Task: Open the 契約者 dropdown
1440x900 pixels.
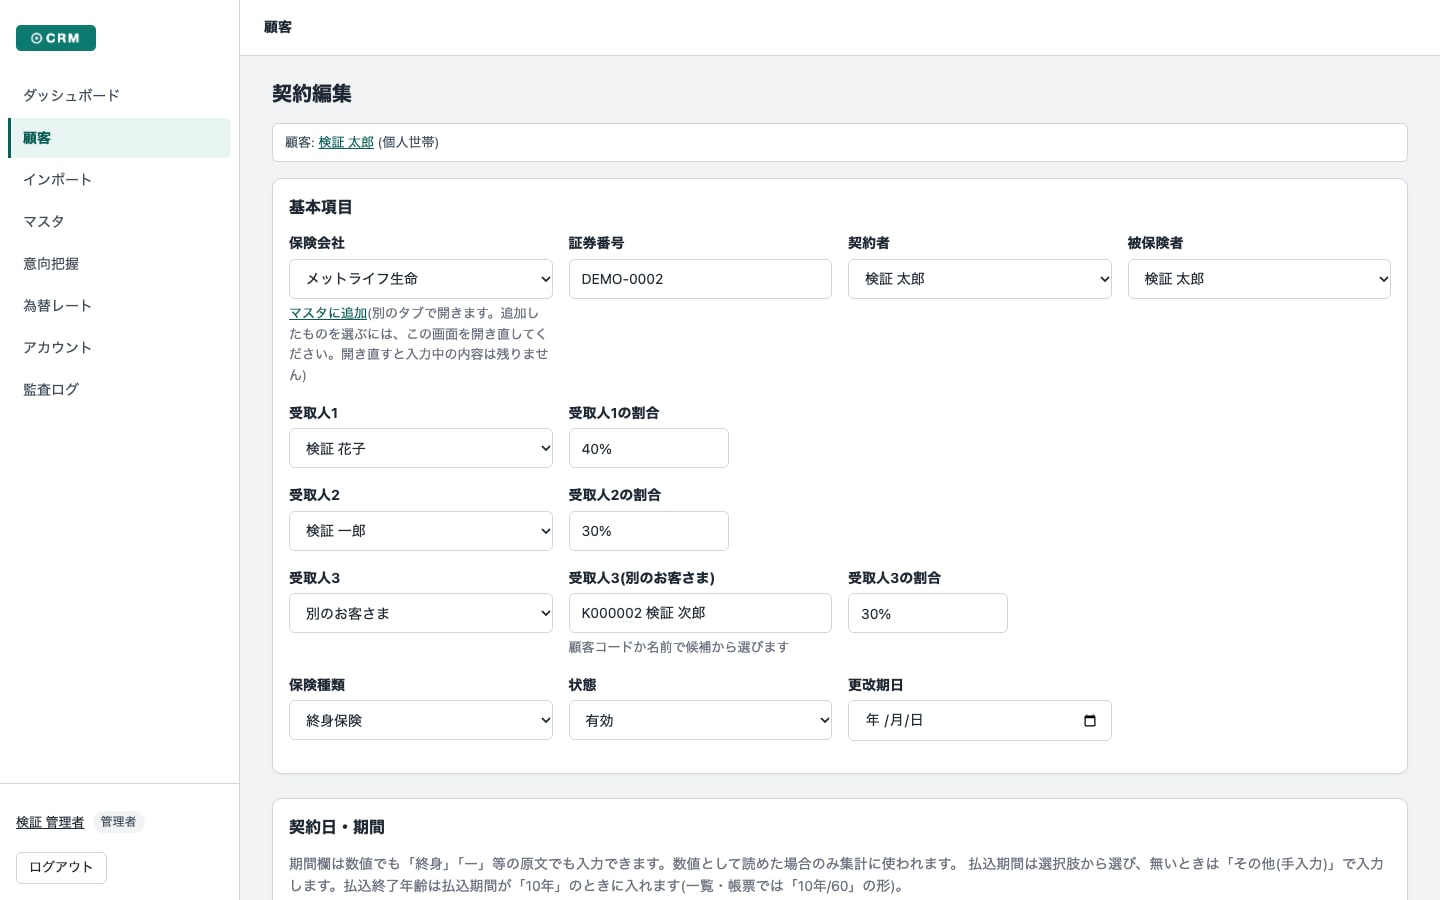Action: pos(980,279)
